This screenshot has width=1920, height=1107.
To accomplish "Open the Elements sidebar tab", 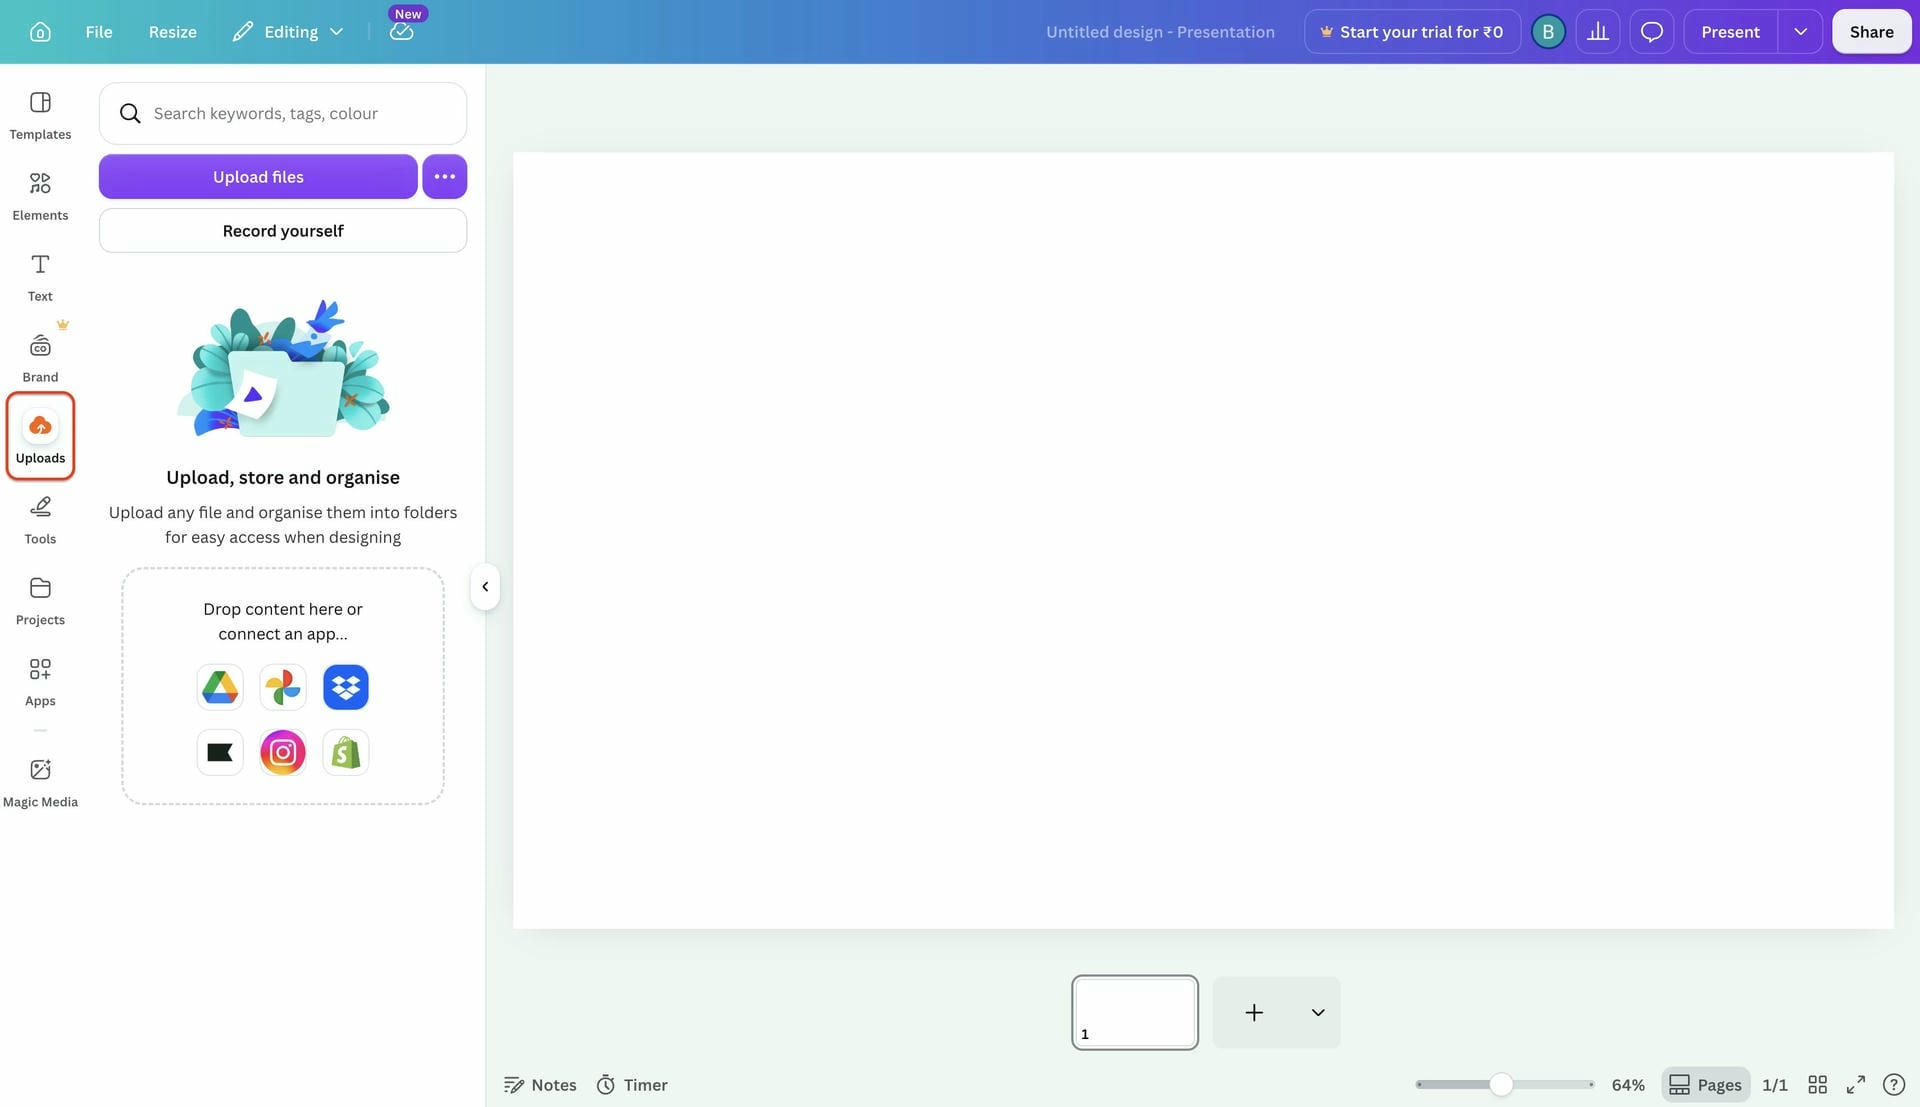I will 40,197.
